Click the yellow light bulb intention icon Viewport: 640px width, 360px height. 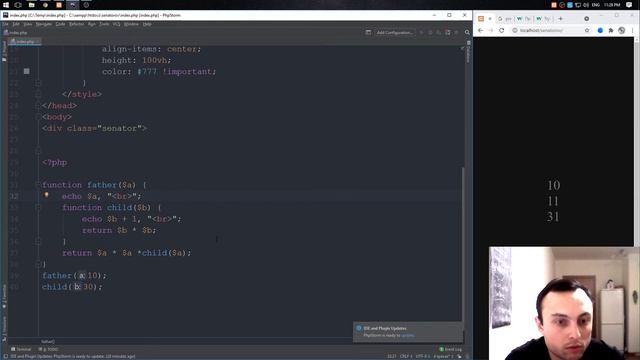coord(47,196)
